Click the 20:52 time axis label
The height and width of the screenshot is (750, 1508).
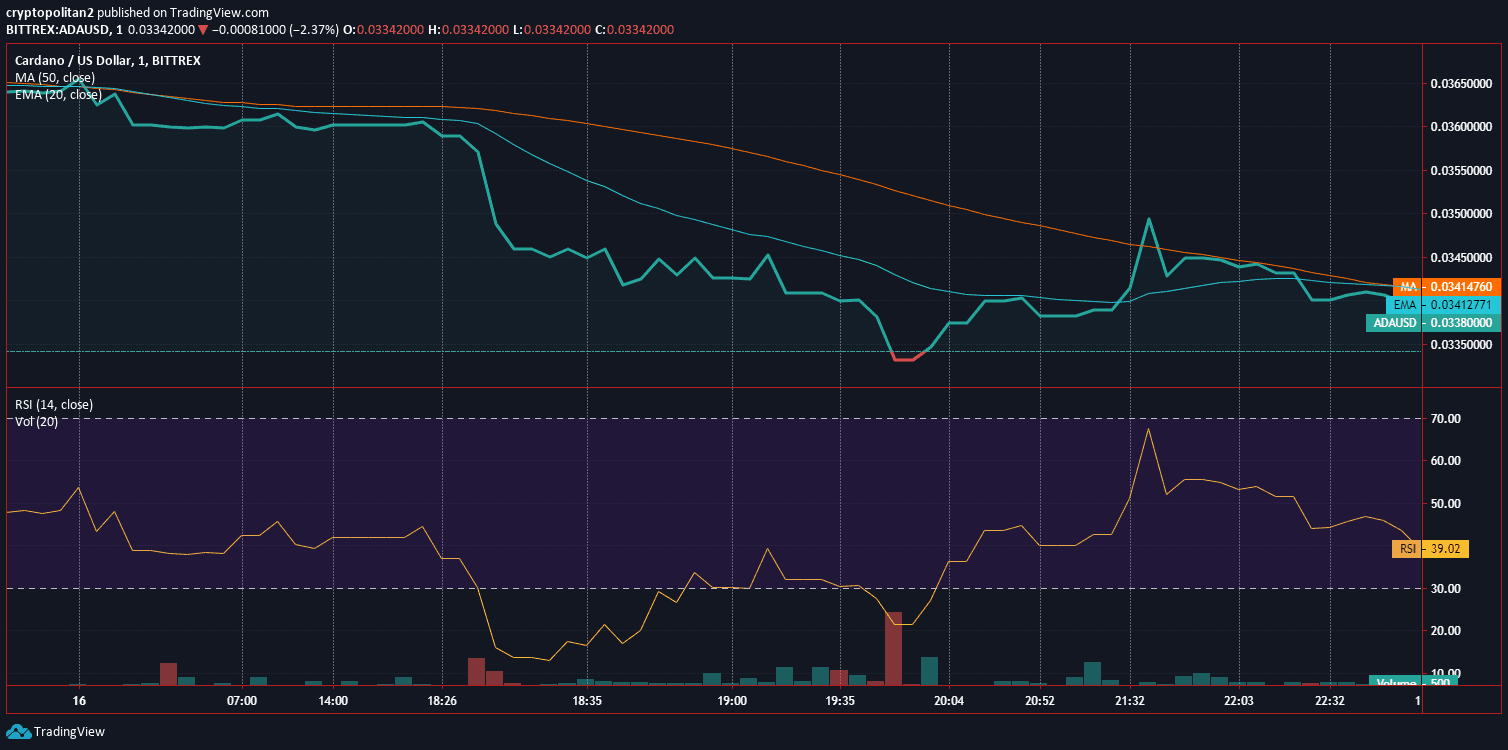1040,702
